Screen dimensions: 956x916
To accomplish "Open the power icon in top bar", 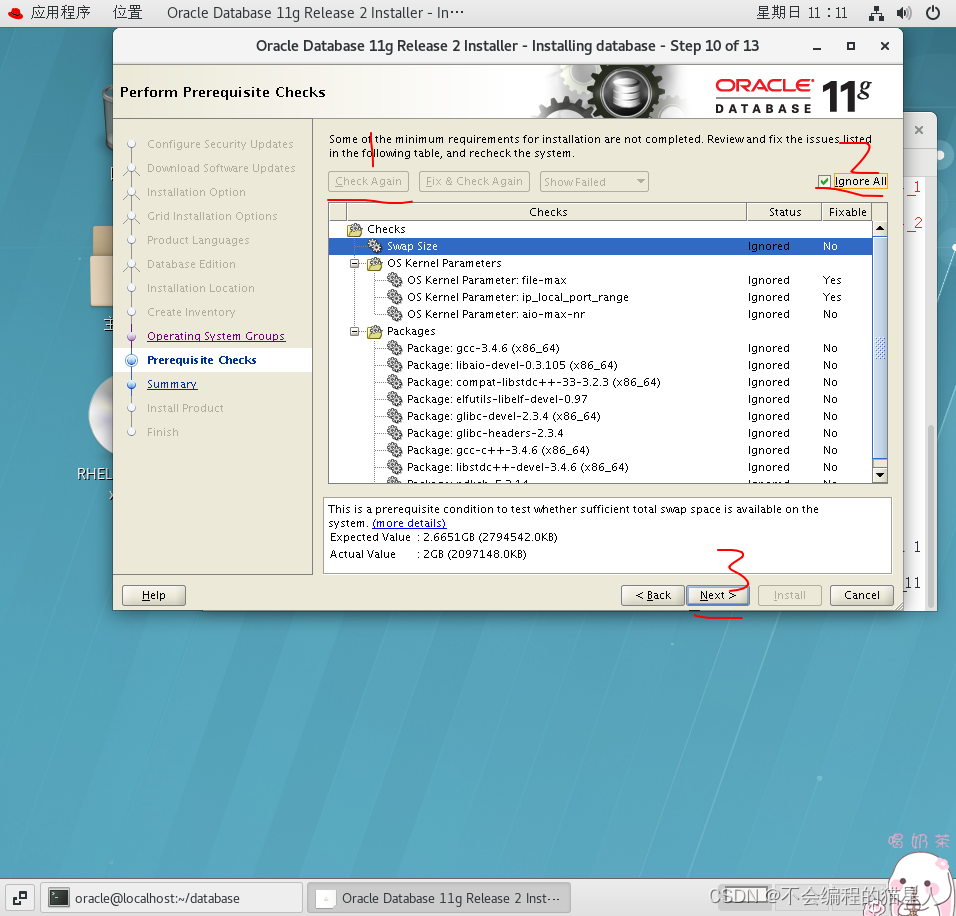I will 932,13.
